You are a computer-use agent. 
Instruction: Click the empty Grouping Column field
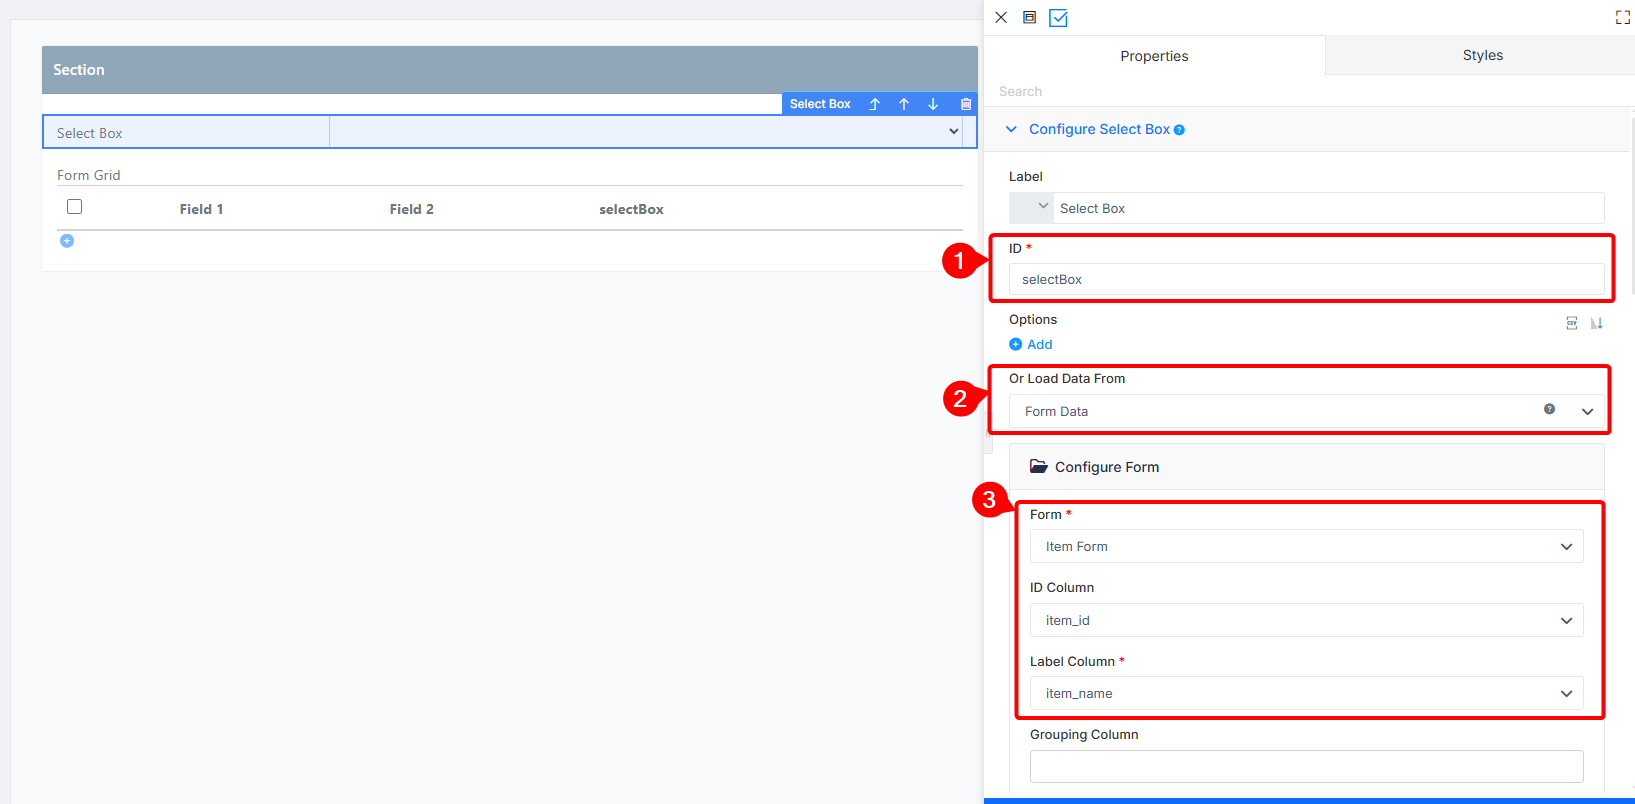[x=1307, y=767]
